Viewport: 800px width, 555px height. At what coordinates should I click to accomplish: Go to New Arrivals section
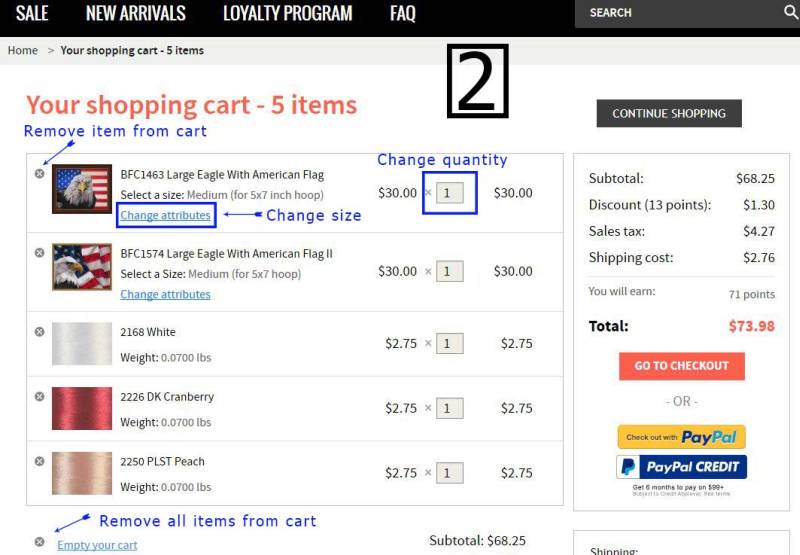pos(136,13)
